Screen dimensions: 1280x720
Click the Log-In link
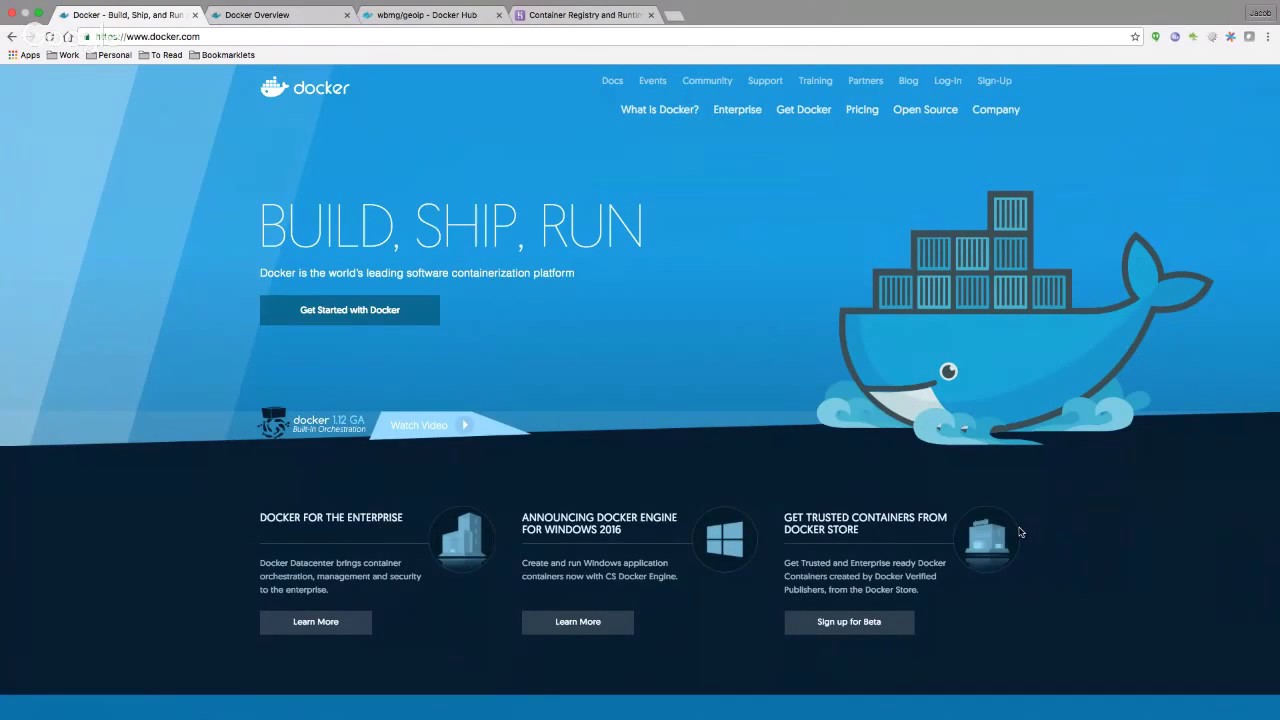(947, 81)
